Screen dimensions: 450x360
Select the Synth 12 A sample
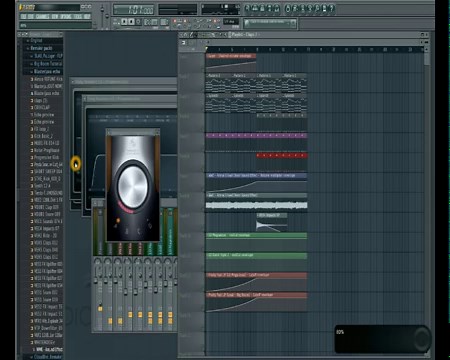tap(41, 186)
